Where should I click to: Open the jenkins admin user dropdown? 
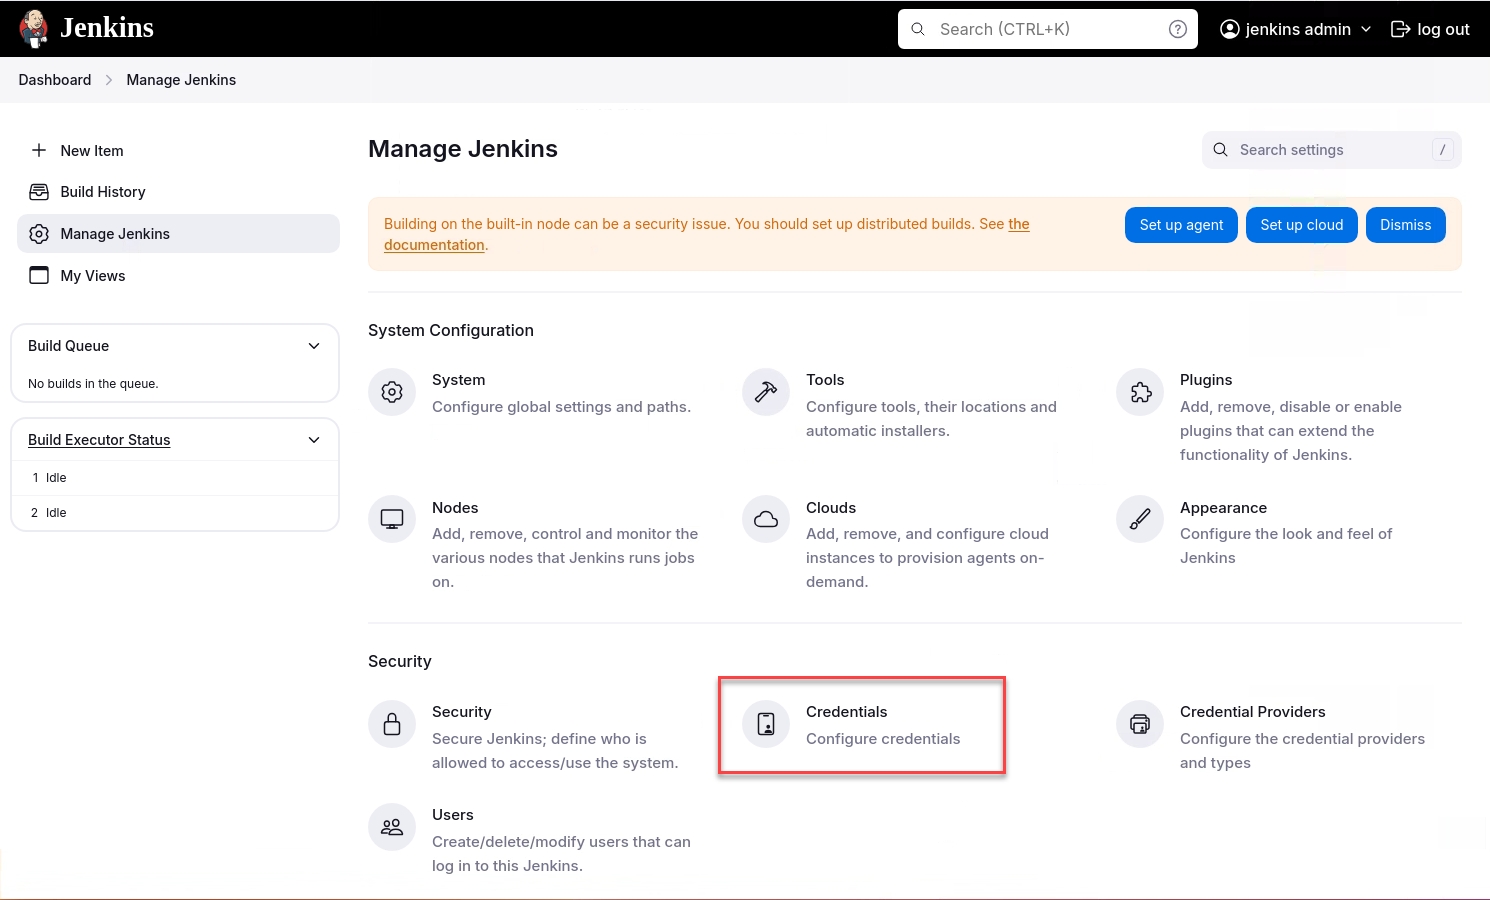point(1296,29)
